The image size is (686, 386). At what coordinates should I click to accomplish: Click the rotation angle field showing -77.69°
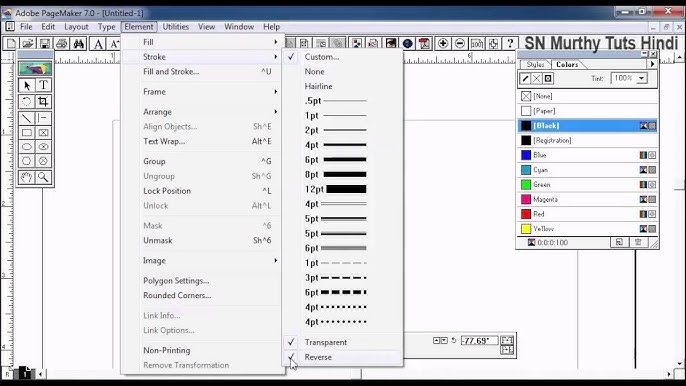point(479,340)
